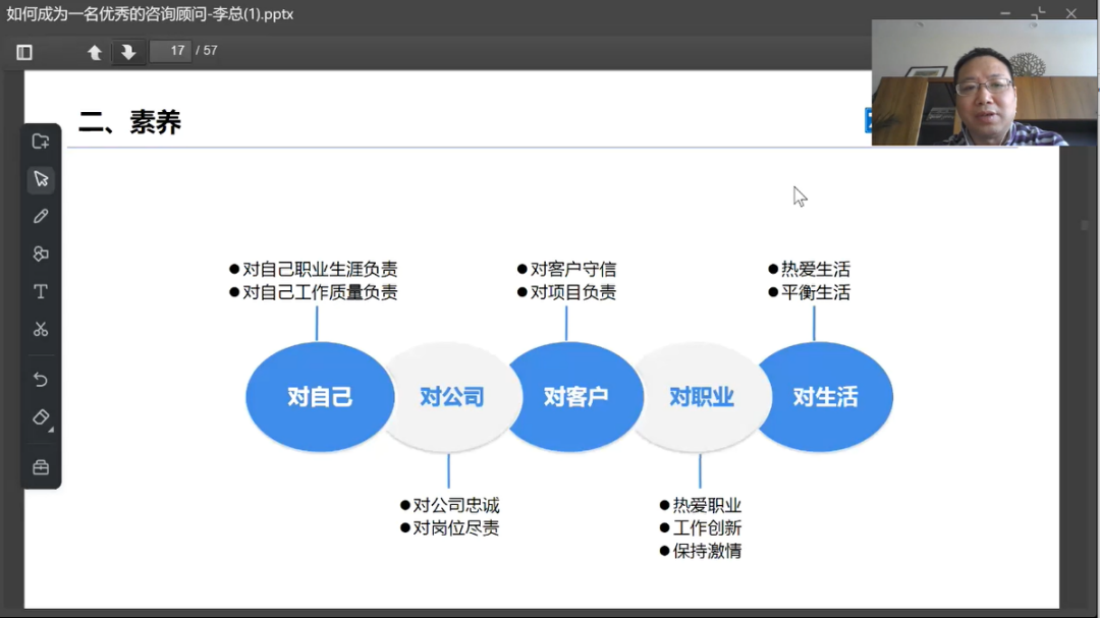Select the eraser tool
1100x618 pixels.
41,417
